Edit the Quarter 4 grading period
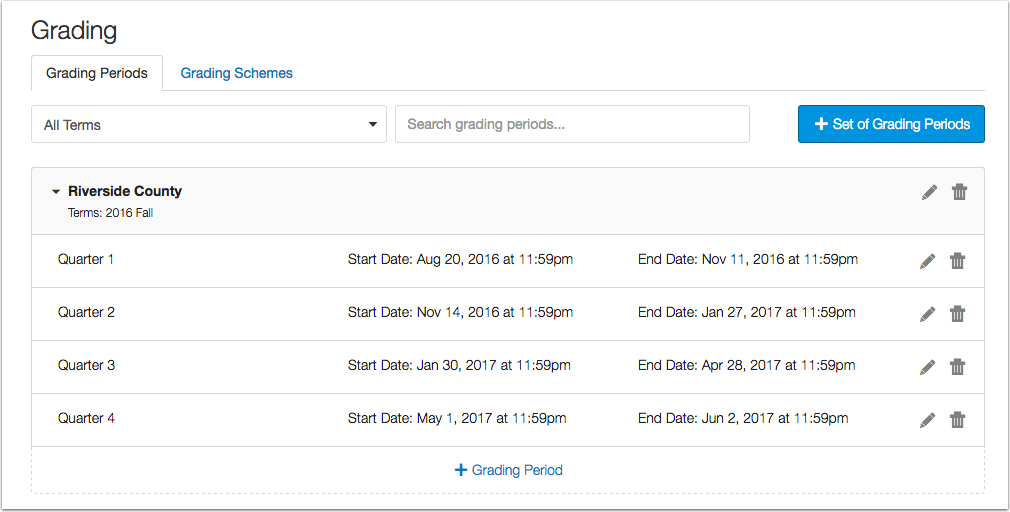 coord(927,420)
